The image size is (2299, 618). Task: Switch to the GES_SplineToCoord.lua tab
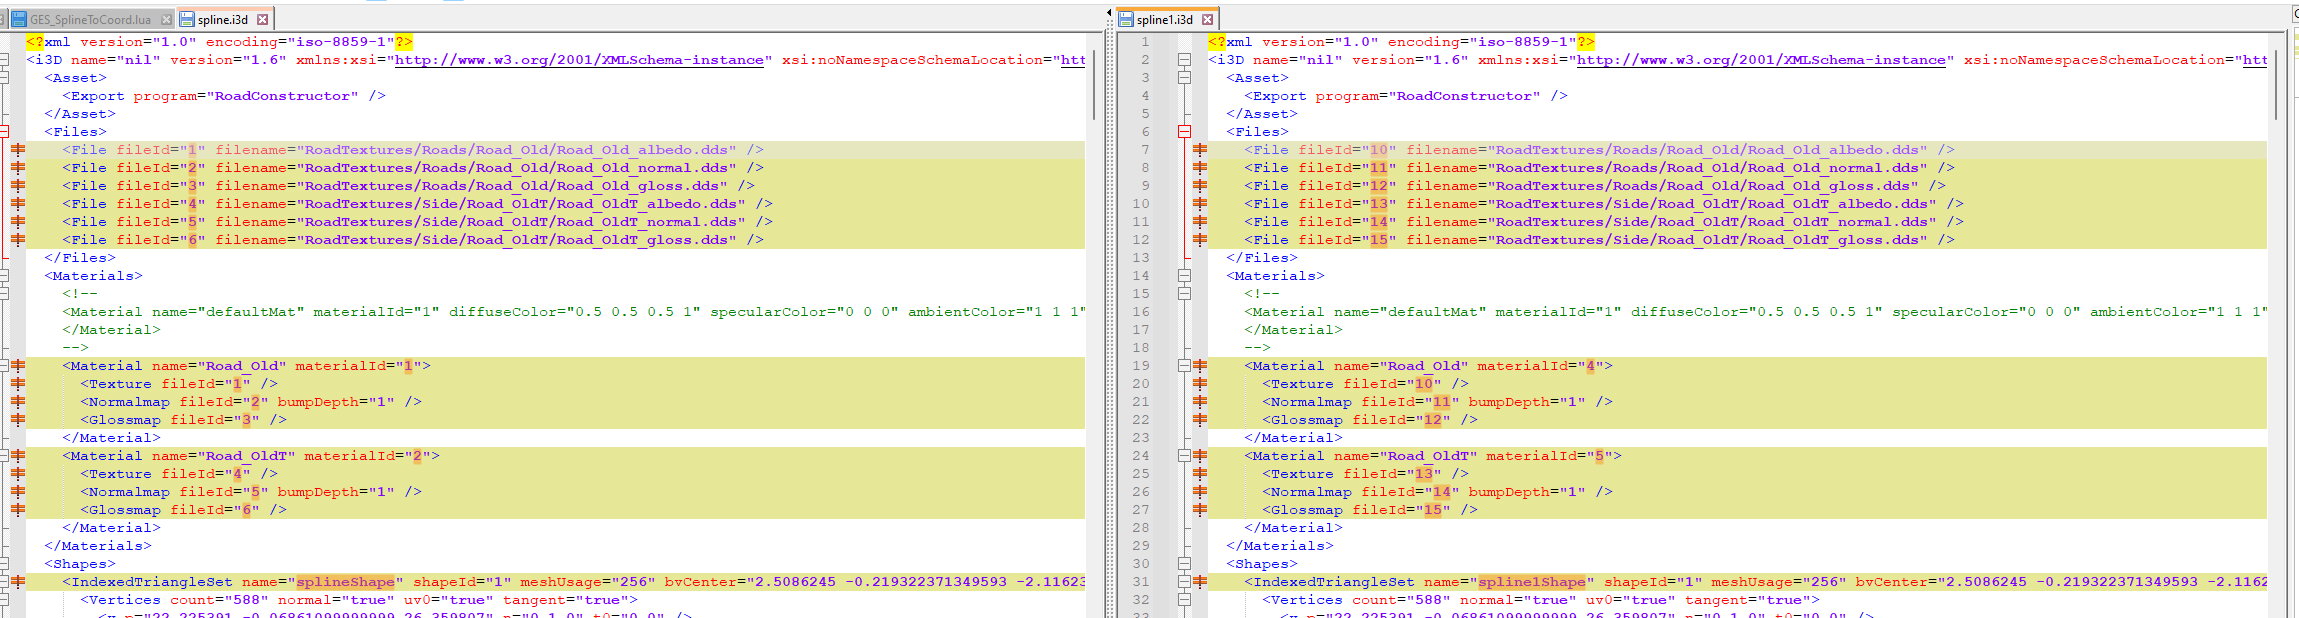[88, 19]
